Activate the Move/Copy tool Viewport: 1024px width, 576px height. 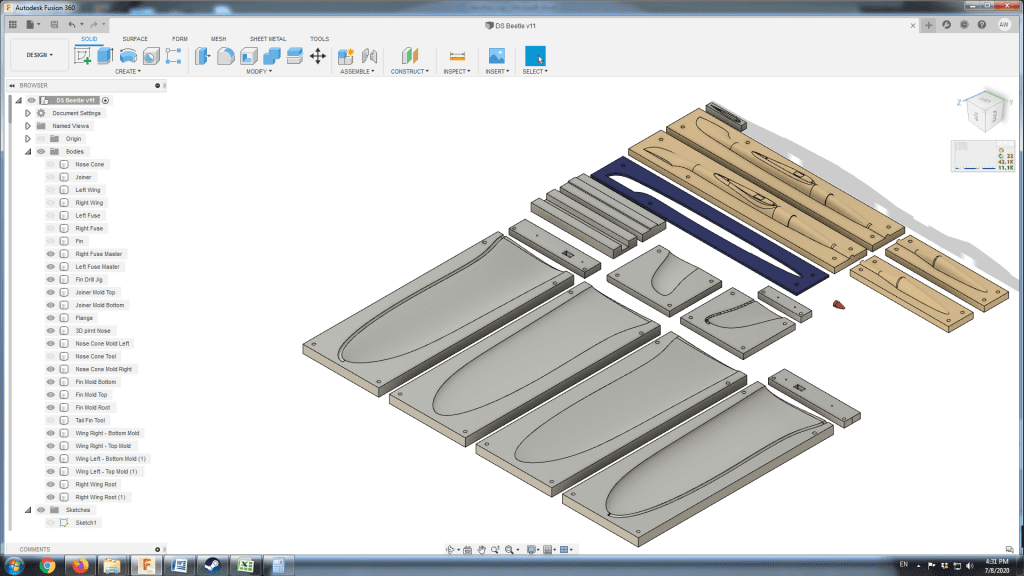coord(318,56)
